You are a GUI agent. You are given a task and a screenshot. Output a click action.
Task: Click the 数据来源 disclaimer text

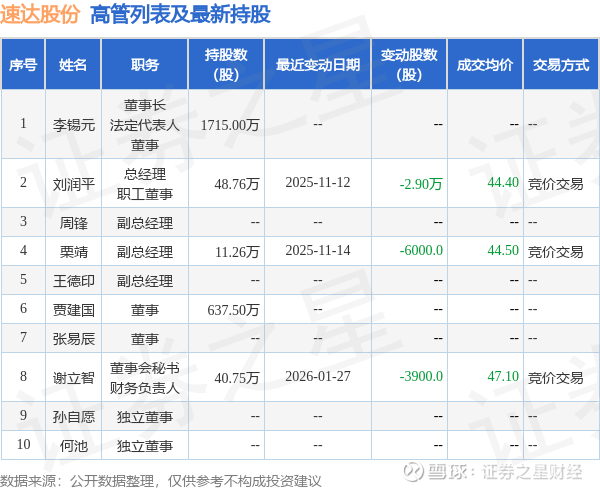(161, 481)
